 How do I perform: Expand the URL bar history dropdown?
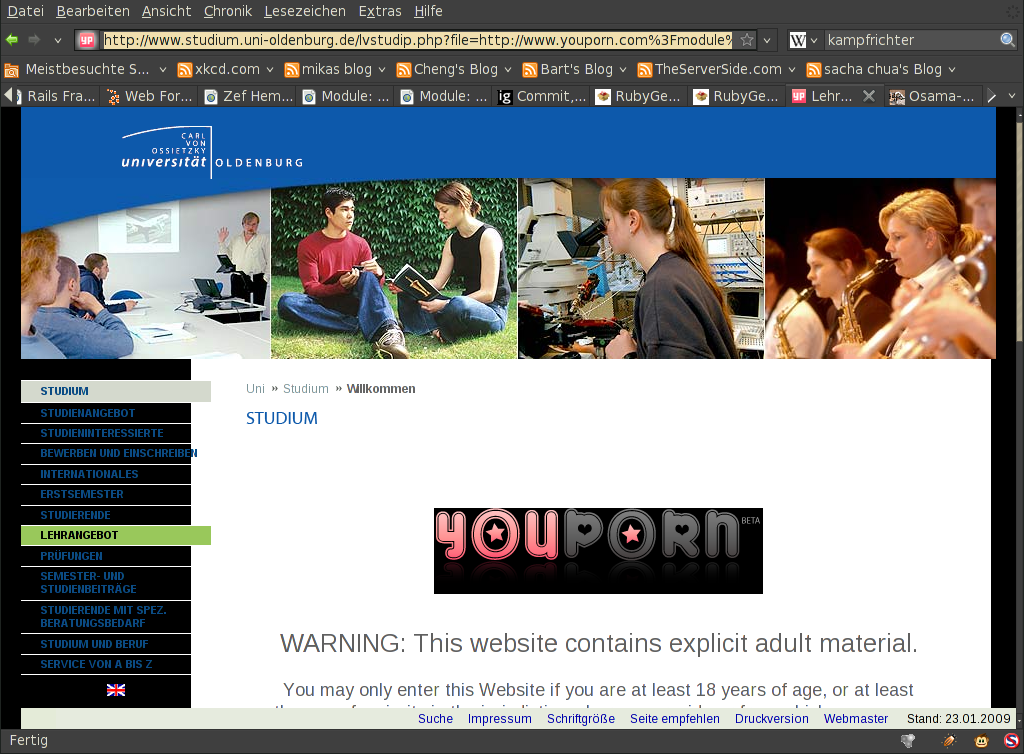pos(767,40)
